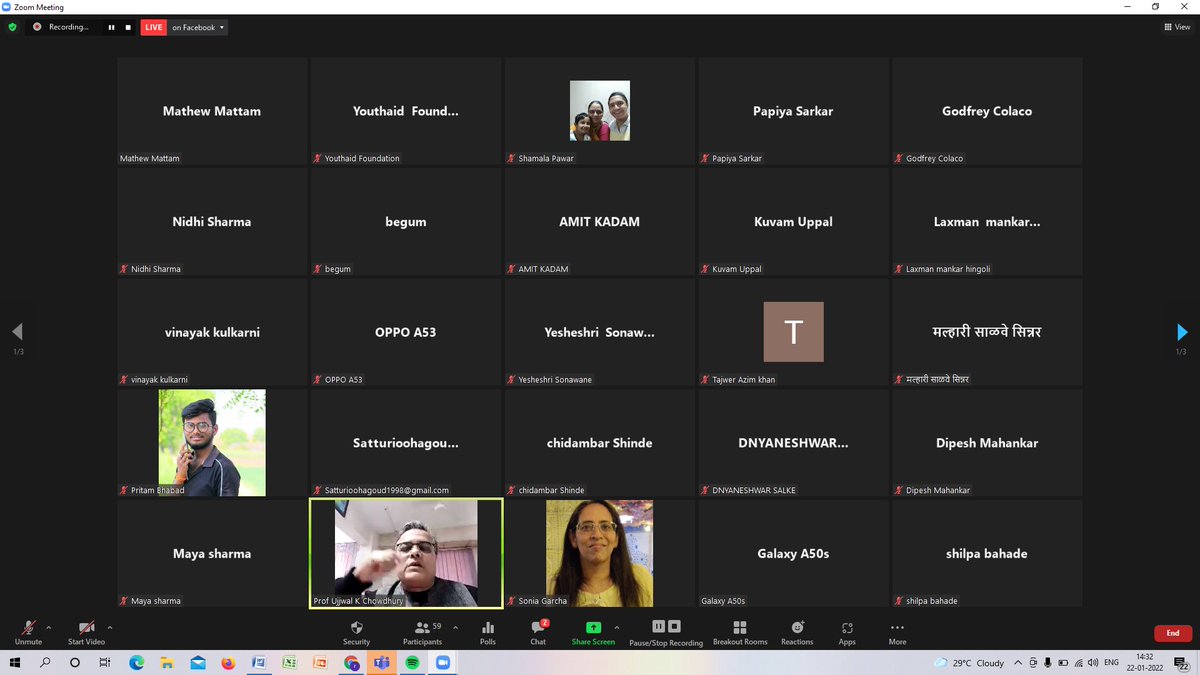Screen dimensions: 1200x675
Task: Pause recording via top-left pause icon
Action: click(111, 27)
